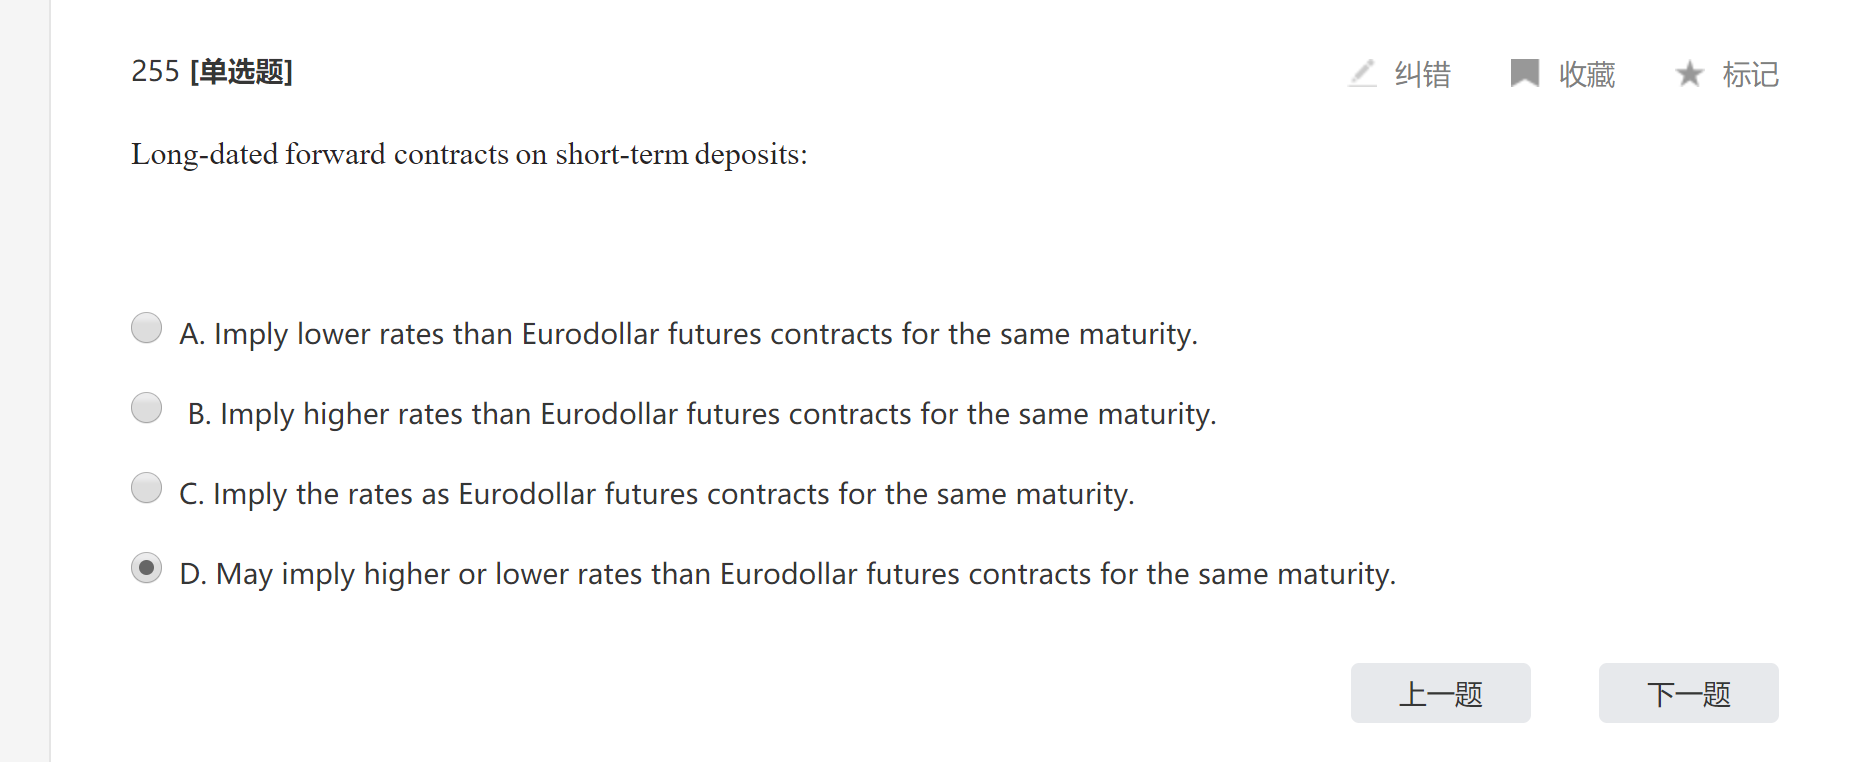The image size is (1875, 762).
Task: Go to next question with 下一题
Action: tap(1688, 693)
